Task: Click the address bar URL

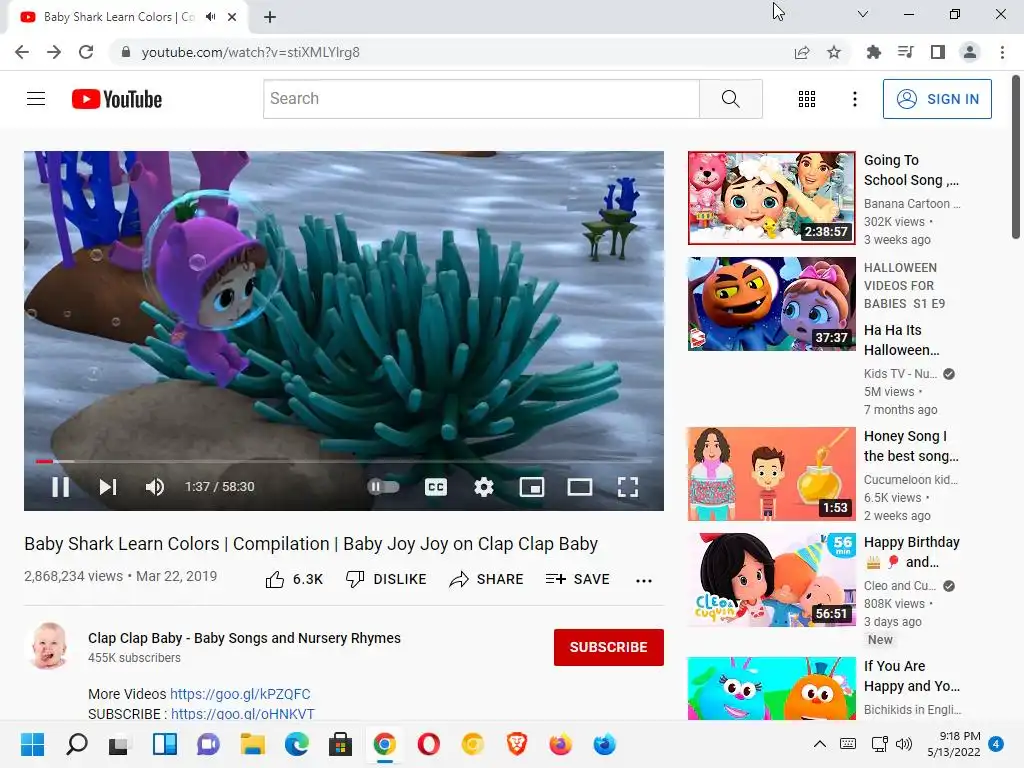Action: [x=250, y=52]
